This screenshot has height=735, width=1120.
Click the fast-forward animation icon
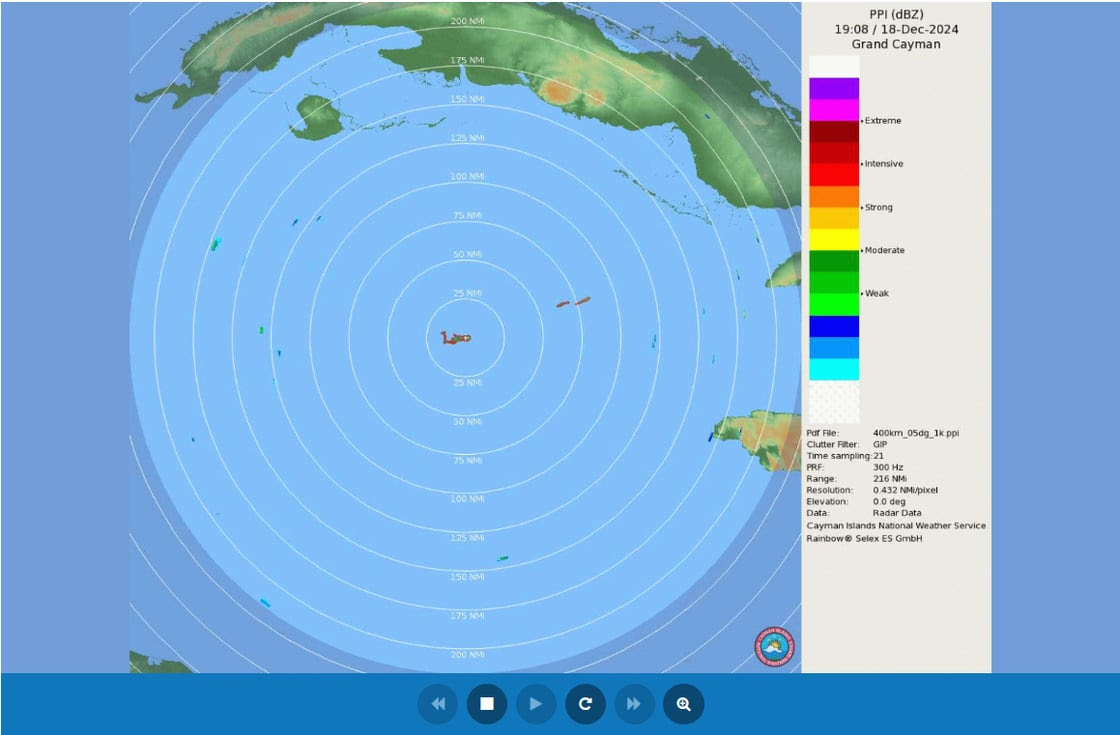634,704
